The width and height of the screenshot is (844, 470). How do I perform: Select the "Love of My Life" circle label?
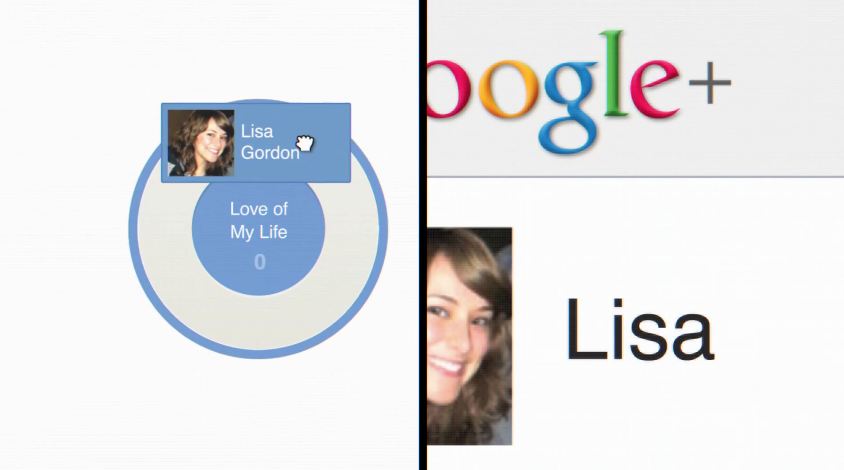(259, 220)
